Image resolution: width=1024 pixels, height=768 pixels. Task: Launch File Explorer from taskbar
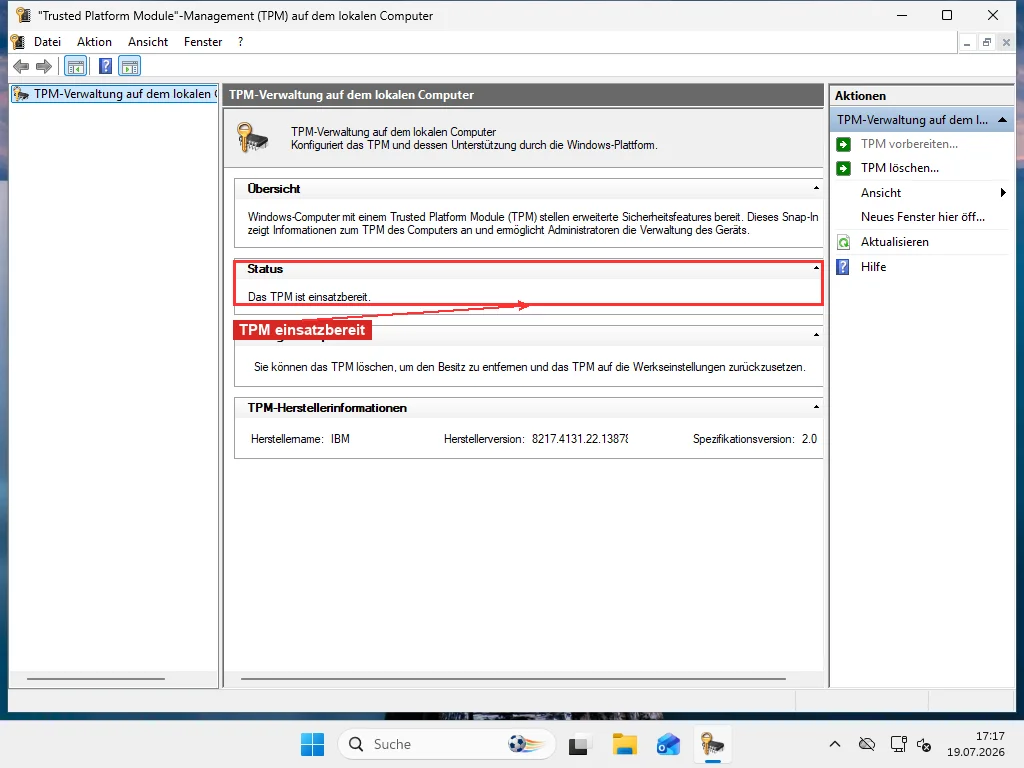pyautogui.click(x=624, y=744)
